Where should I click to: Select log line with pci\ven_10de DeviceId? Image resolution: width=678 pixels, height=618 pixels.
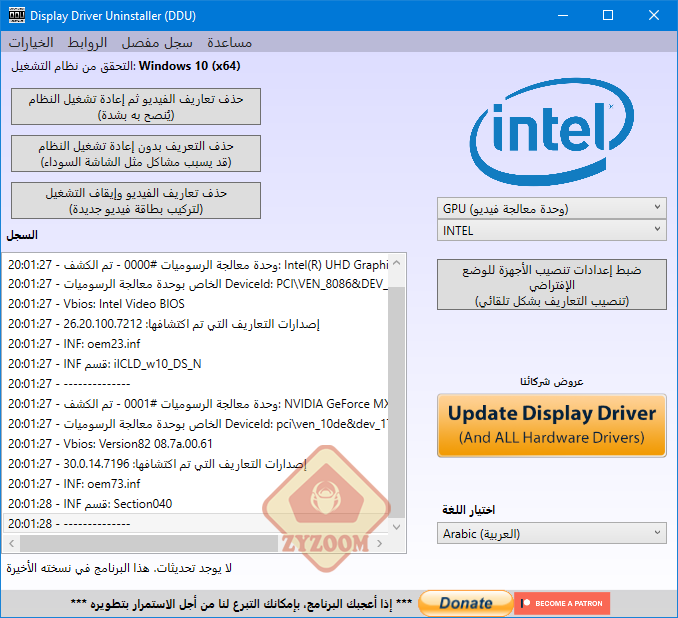[x=198, y=424]
